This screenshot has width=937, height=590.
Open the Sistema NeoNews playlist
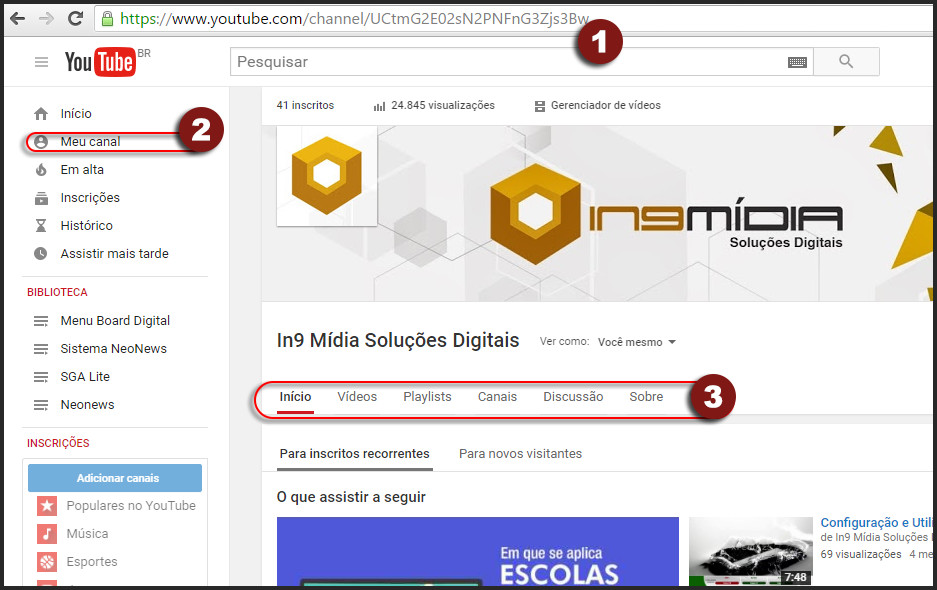[113, 349]
